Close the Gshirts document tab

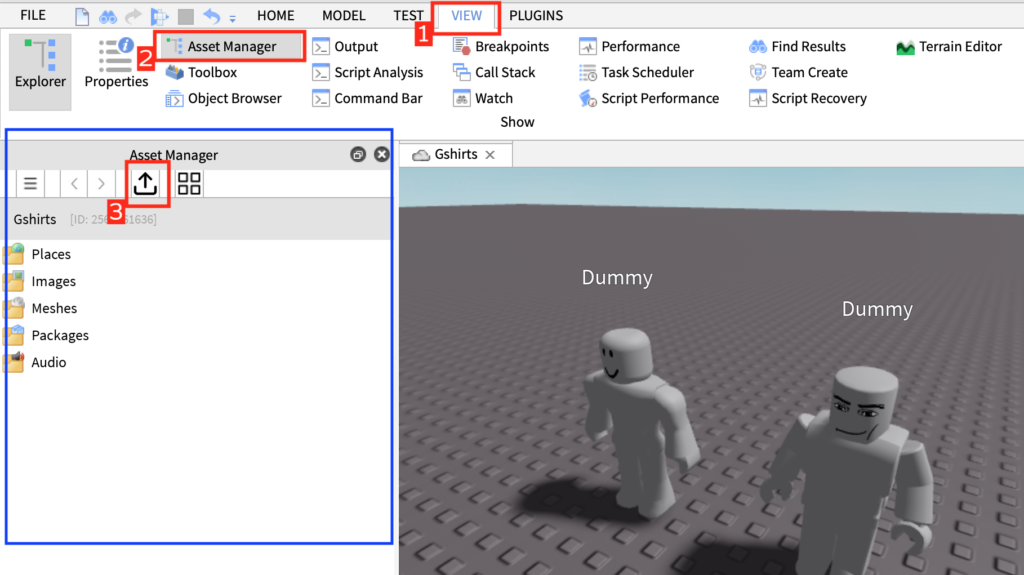tap(490, 155)
